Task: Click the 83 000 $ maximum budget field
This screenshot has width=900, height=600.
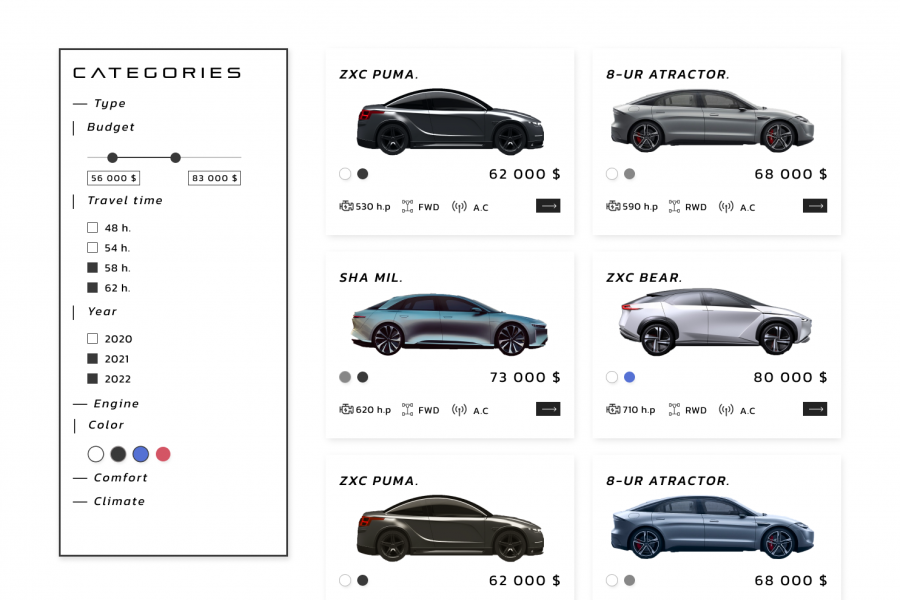Action: pos(215,178)
